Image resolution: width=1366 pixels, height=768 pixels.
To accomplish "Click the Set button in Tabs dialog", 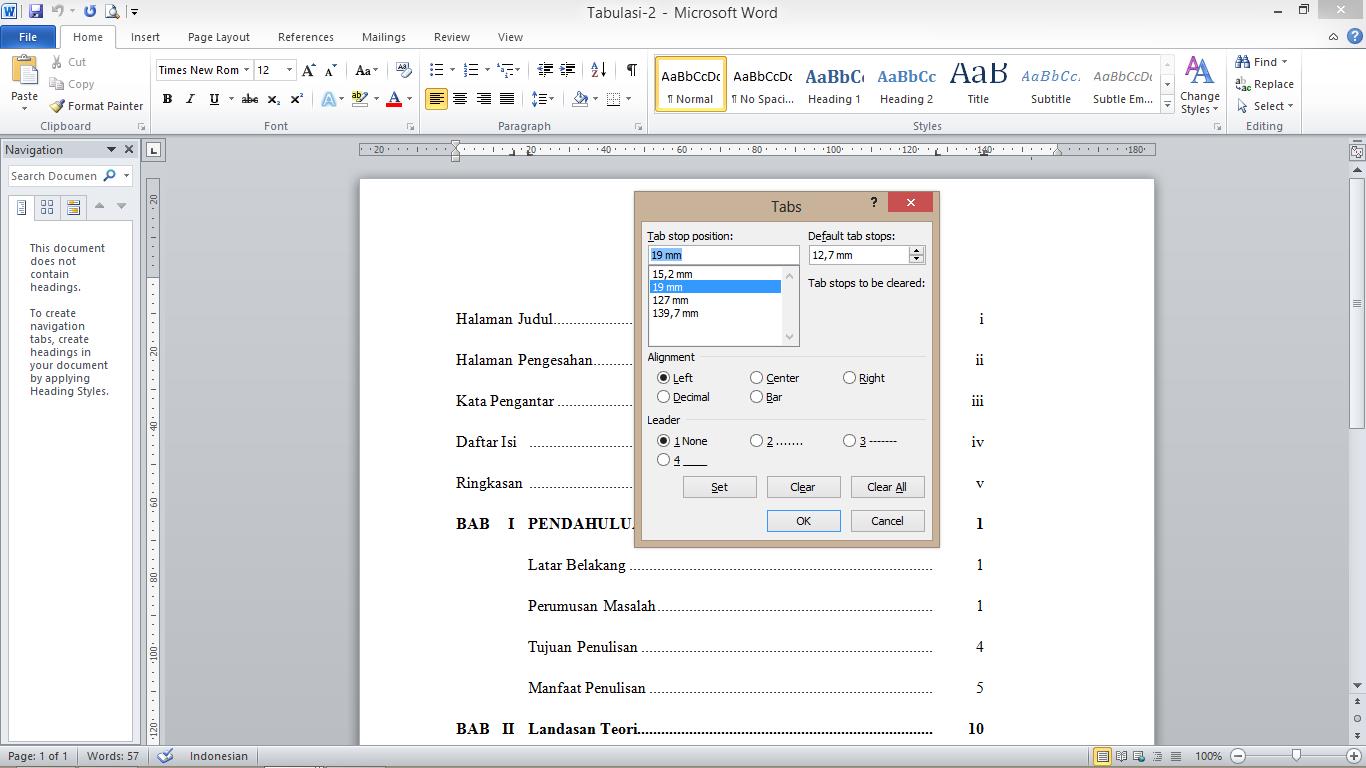I will [720, 487].
